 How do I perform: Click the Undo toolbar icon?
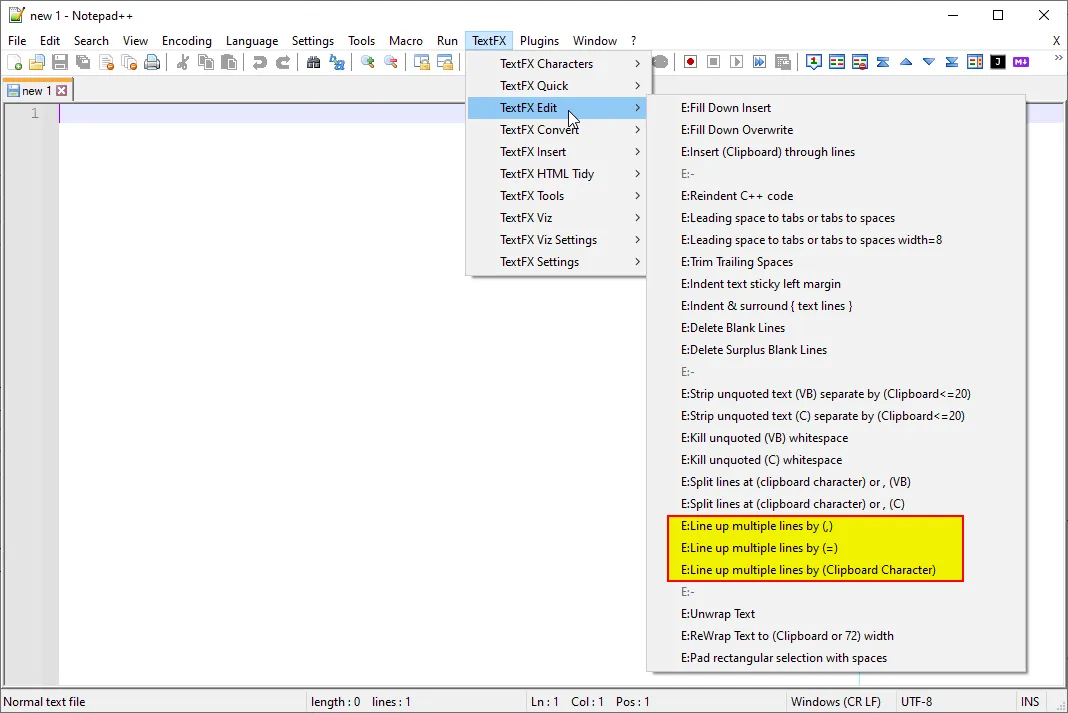point(259,61)
